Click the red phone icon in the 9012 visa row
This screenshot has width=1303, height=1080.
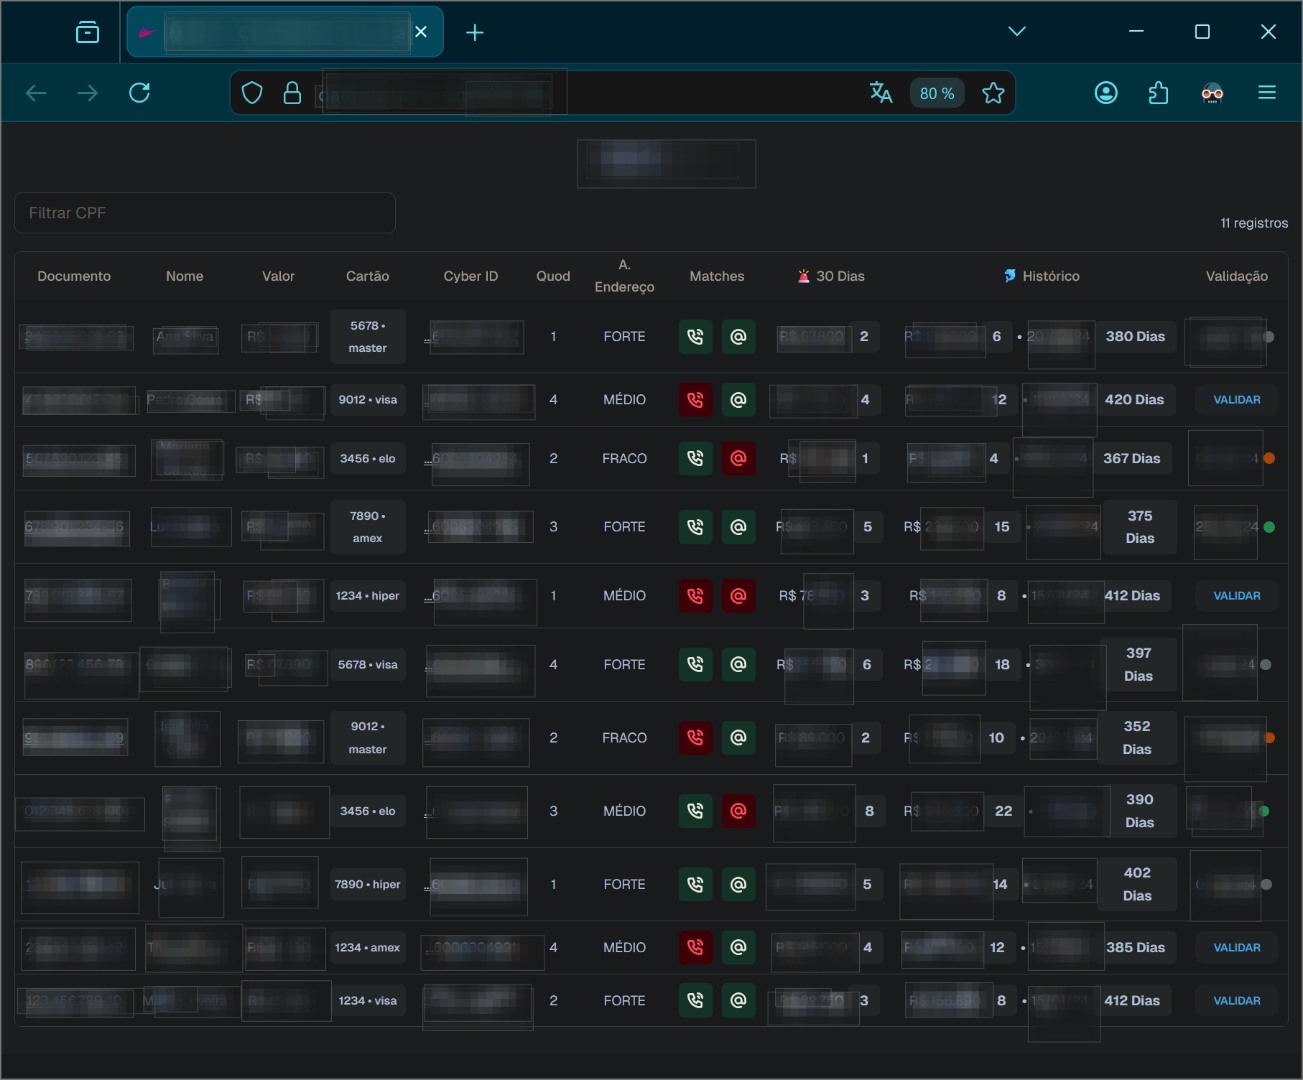point(695,400)
